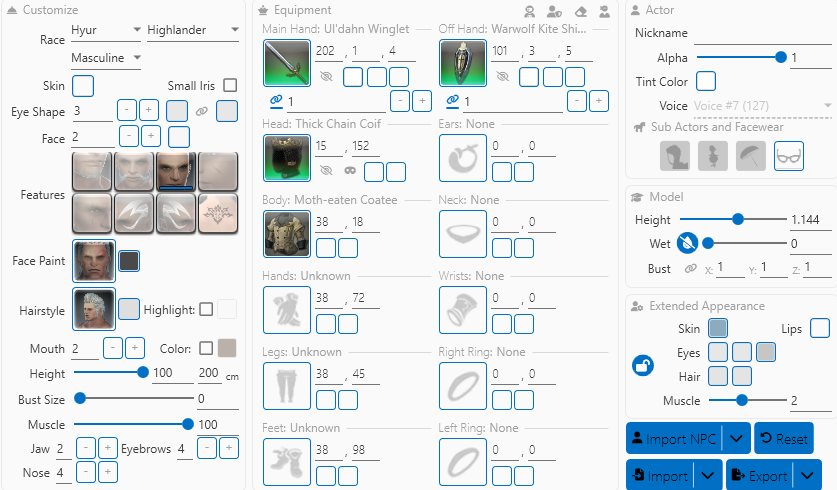Click the first character icon left of shield-person icon
The image size is (837, 490).
point(530,11)
